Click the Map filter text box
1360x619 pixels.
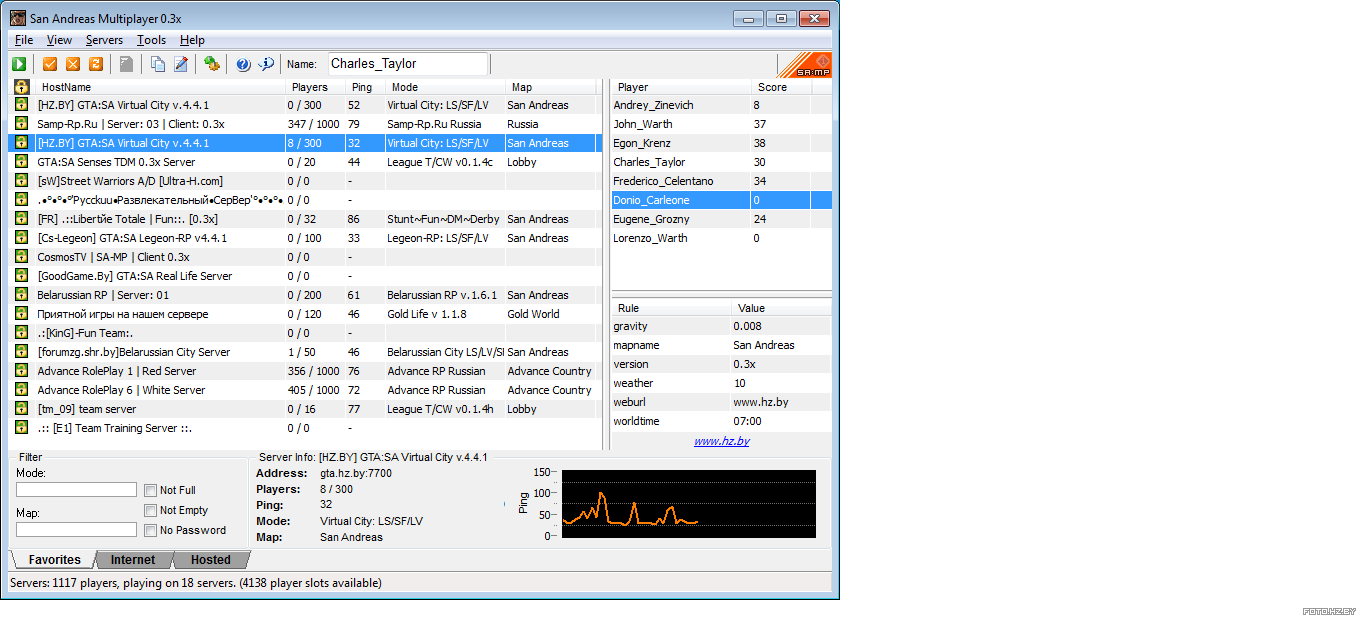[76, 530]
